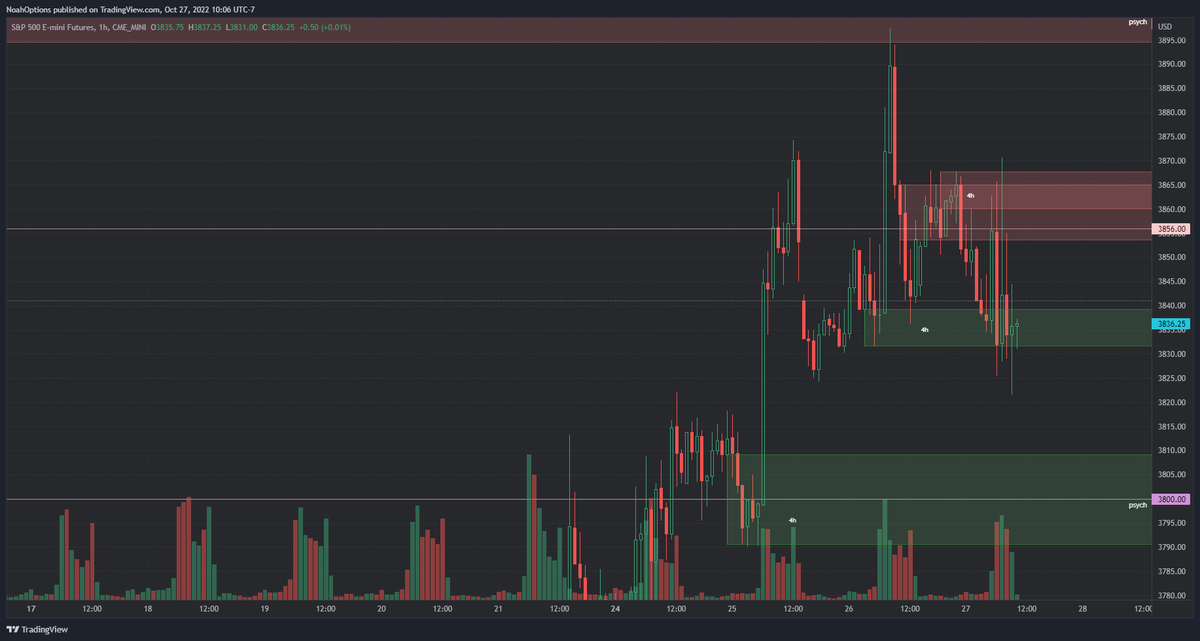
Task: Click the 4h label in the middle green zone
Action: click(x=925, y=329)
